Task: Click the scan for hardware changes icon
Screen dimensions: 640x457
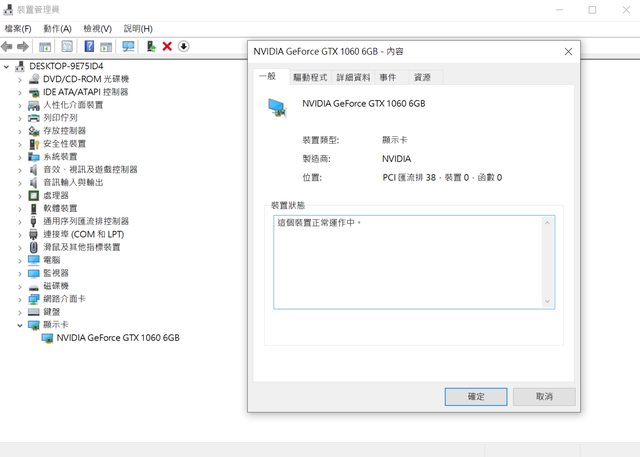Action: tap(128, 46)
